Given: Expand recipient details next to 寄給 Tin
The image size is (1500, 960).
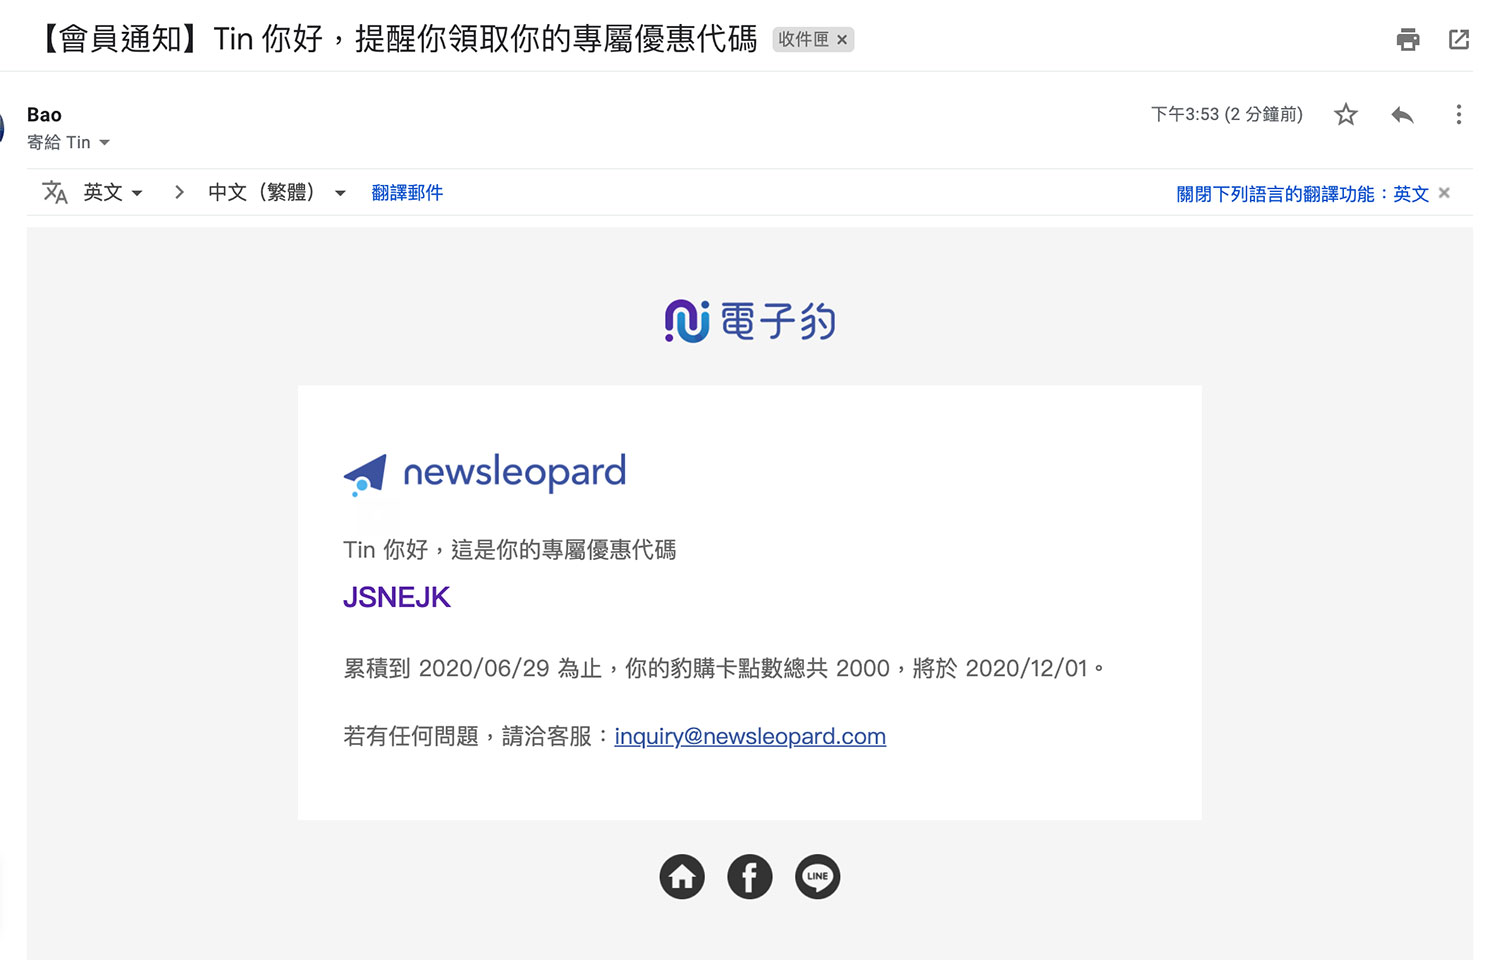Looking at the screenshot, I should point(104,143).
